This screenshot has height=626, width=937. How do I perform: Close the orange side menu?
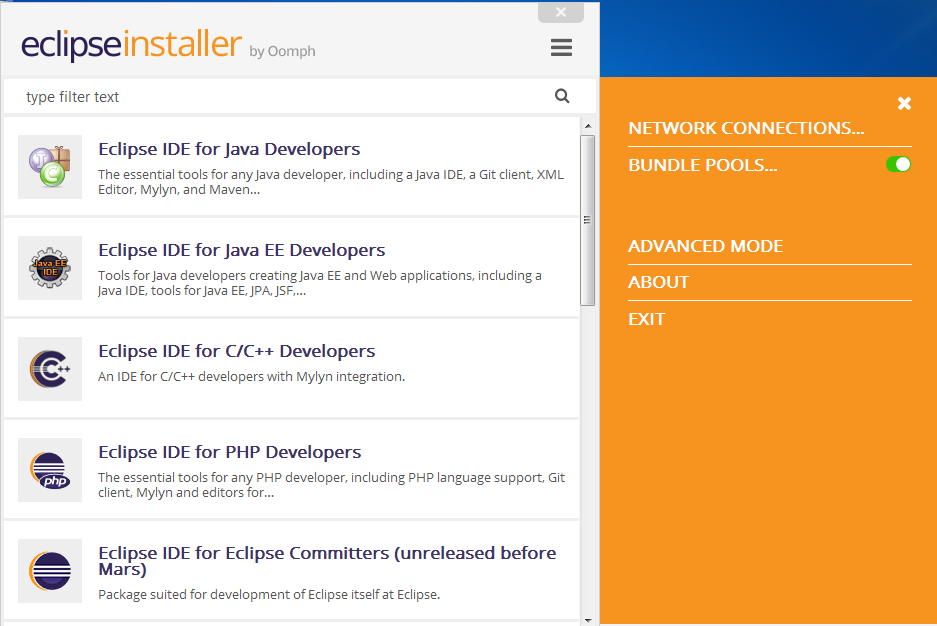pyautogui.click(x=904, y=103)
